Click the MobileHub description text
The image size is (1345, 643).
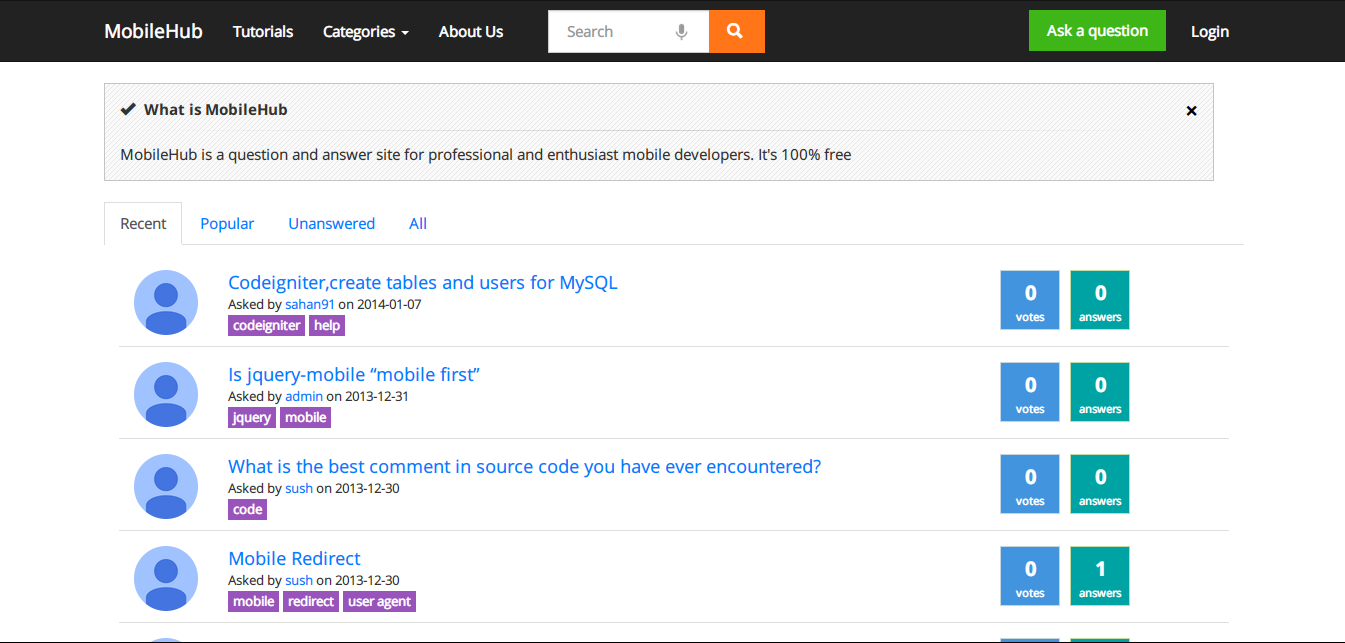coord(486,155)
